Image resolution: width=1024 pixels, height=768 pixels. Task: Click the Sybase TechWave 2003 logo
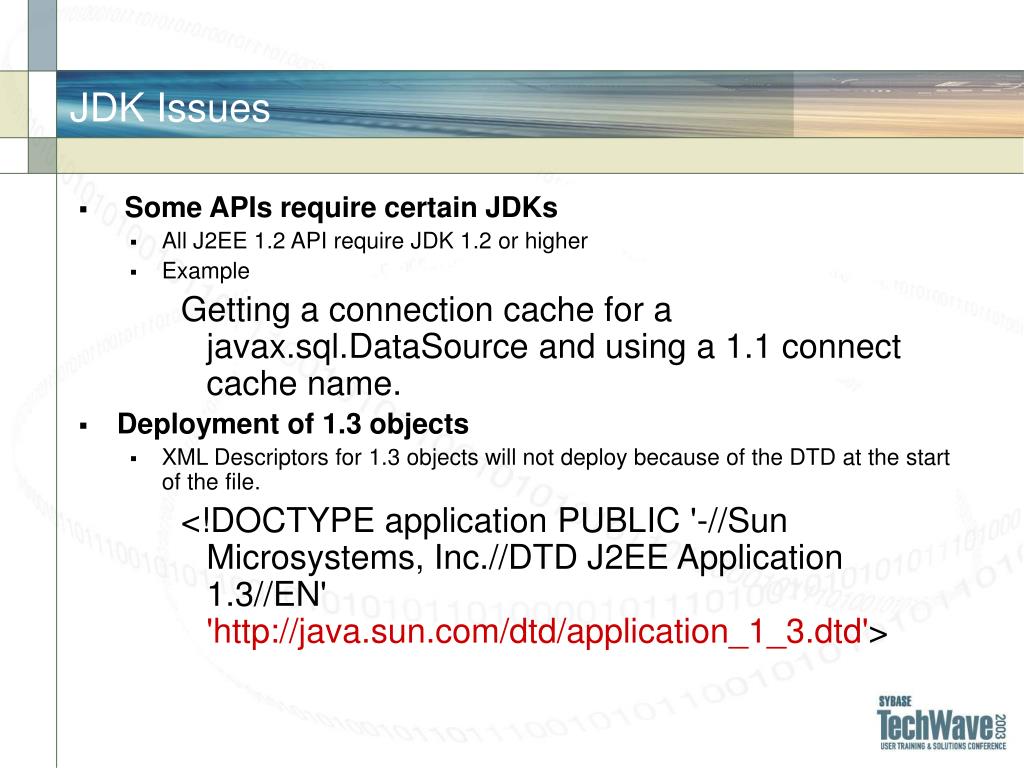pos(942,723)
